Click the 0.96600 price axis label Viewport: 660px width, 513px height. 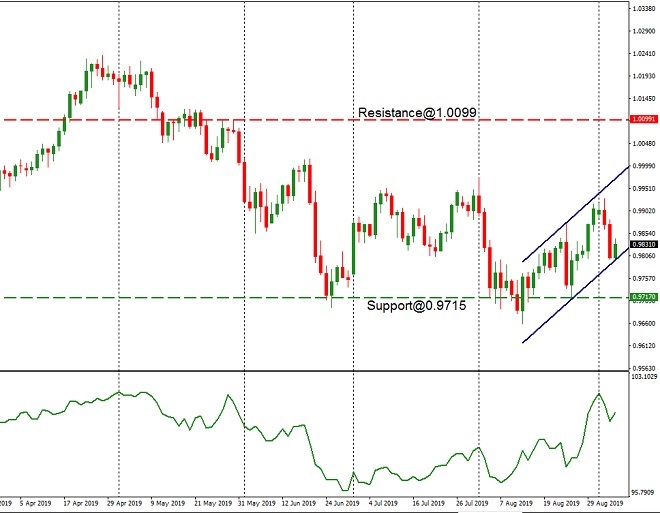coord(644,323)
